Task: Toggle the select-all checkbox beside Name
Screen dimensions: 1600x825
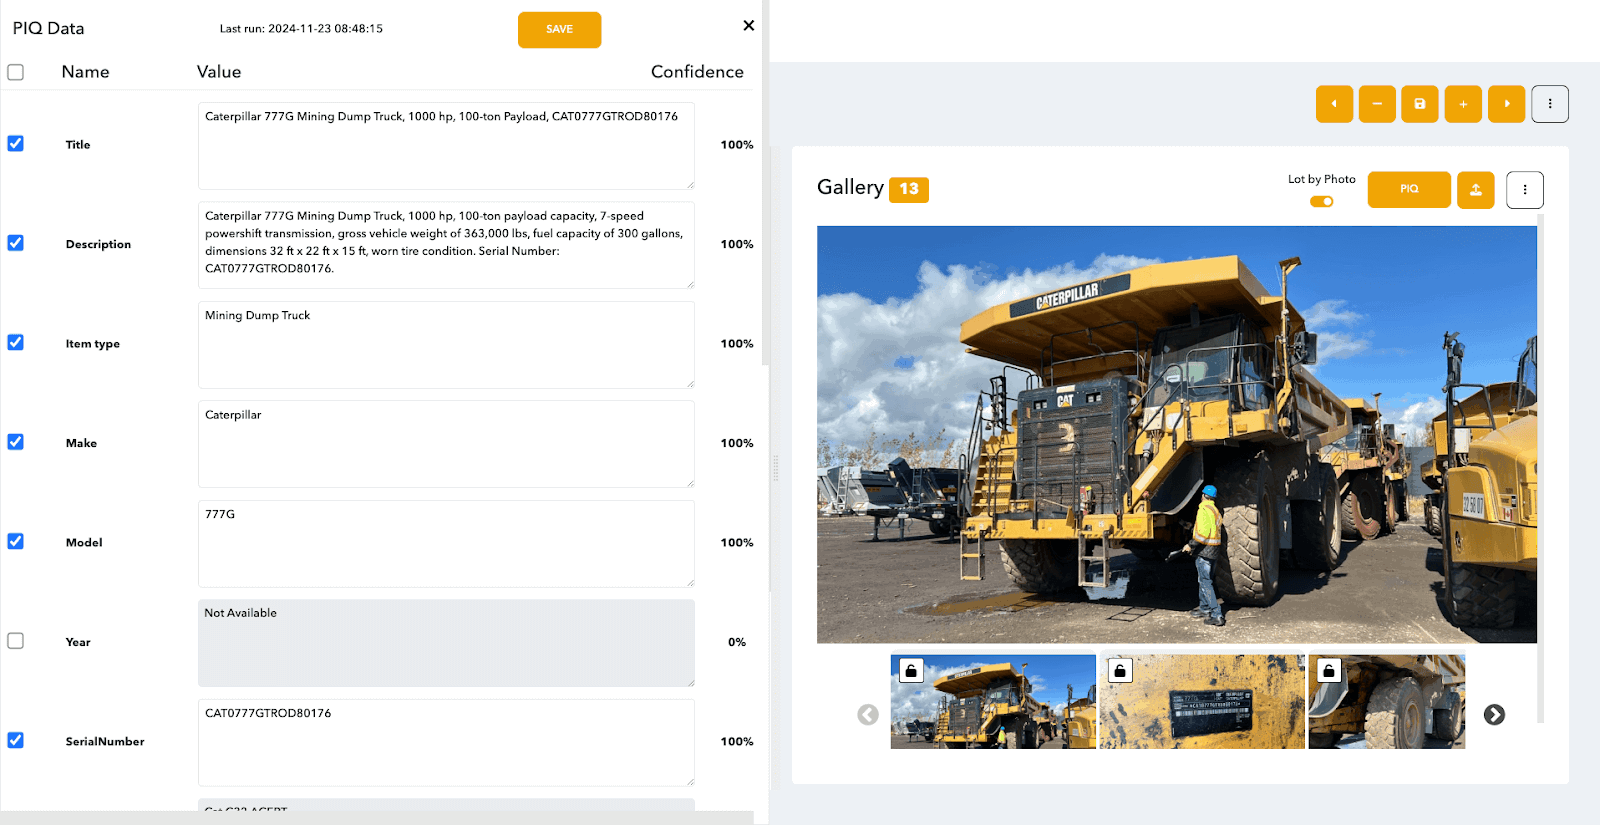Action: (x=16, y=72)
